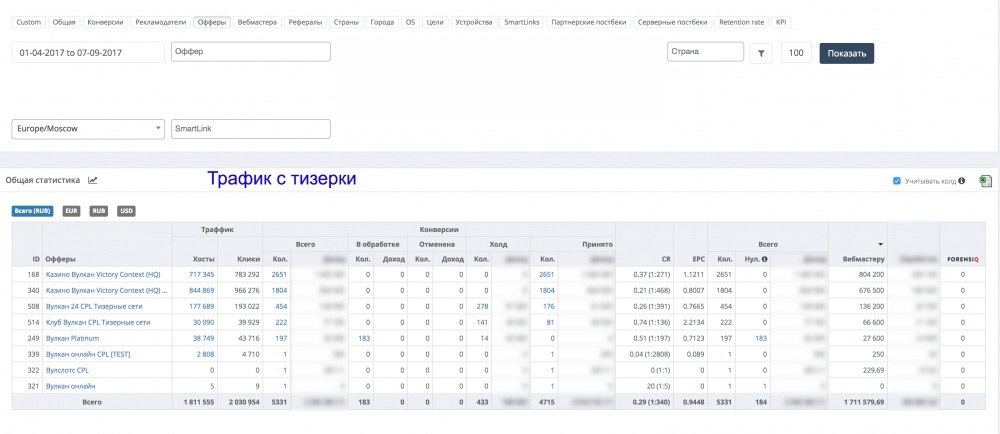Switch to the Custom tab

click(x=29, y=22)
